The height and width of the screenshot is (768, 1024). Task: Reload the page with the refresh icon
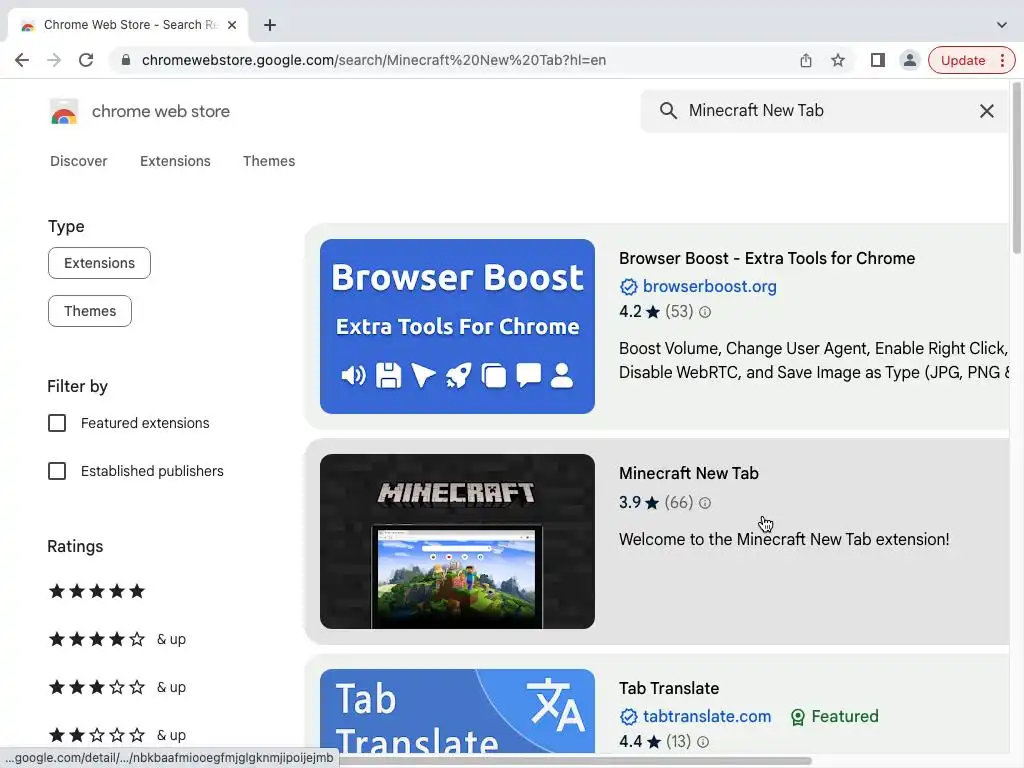[x=86, y=60]
